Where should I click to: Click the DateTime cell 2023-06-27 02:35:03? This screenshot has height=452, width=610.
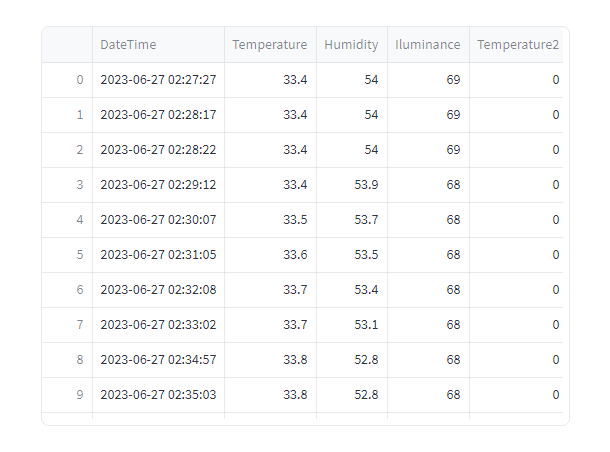click(x=158, y=395)
